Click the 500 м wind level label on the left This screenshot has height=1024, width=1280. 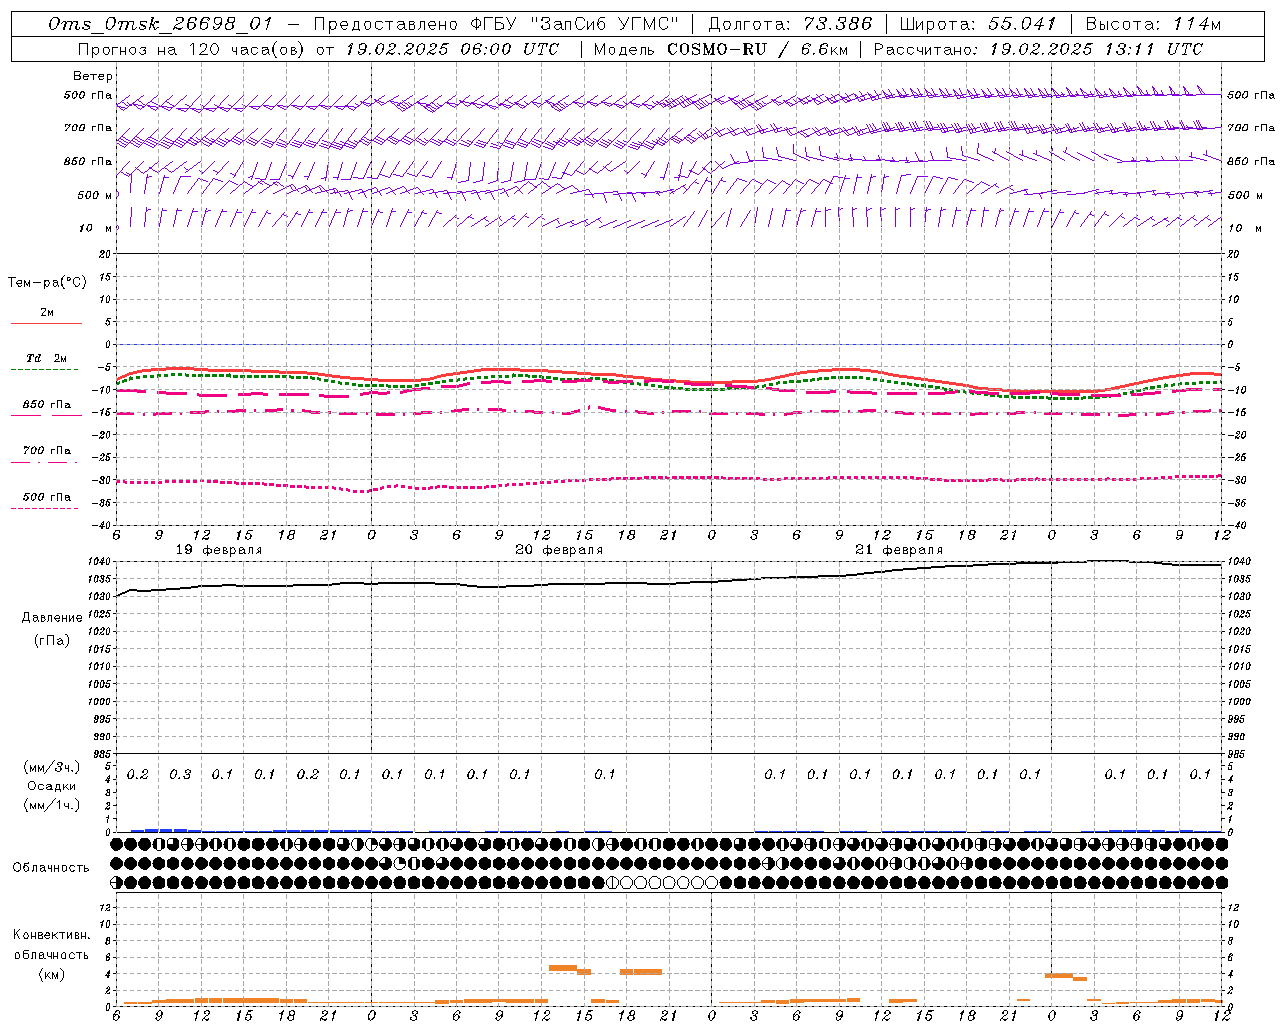pos(94,195)
